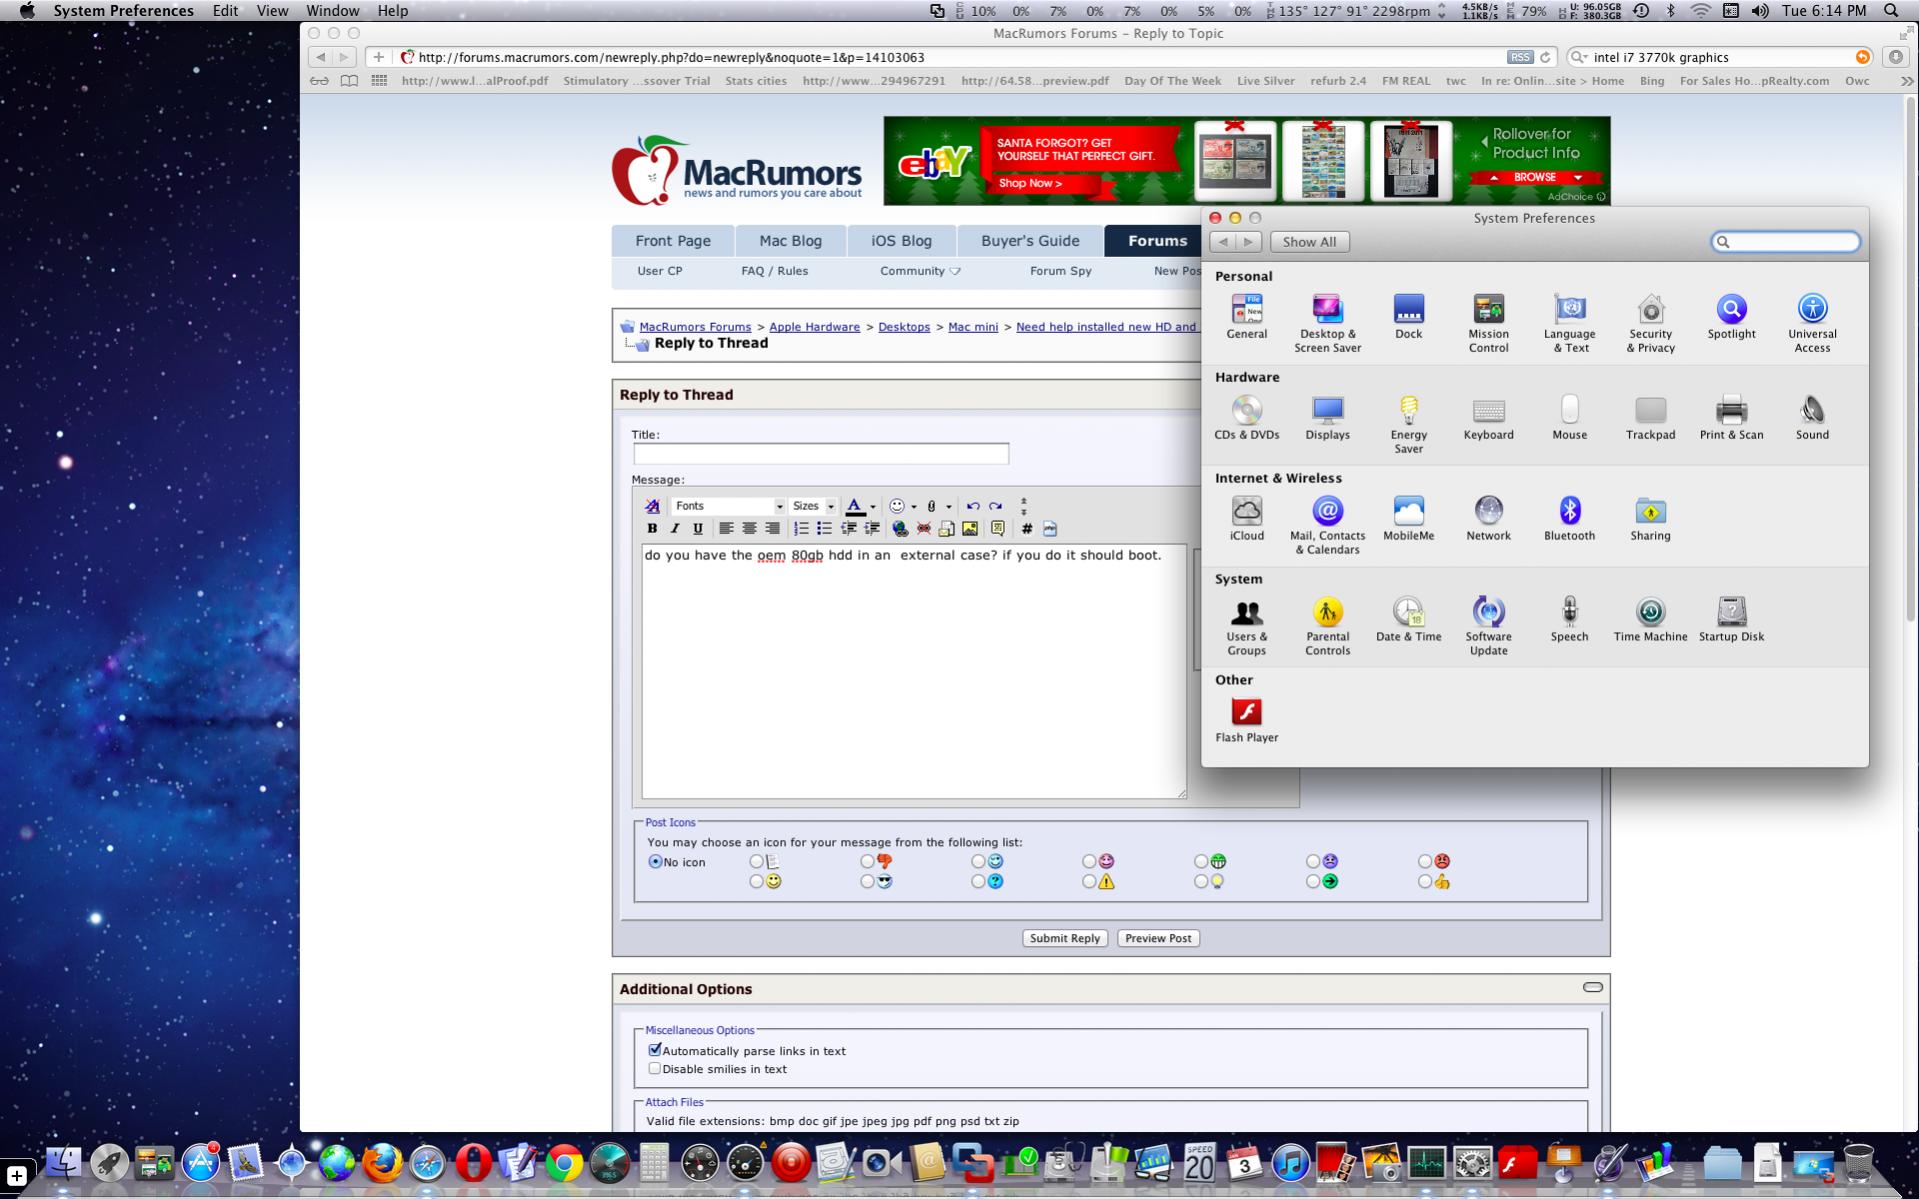This screenshot has height=1199, width=1919.
Task: Open the Forum Spy link
Action: pyautogui.click(x=1060, y=271)
